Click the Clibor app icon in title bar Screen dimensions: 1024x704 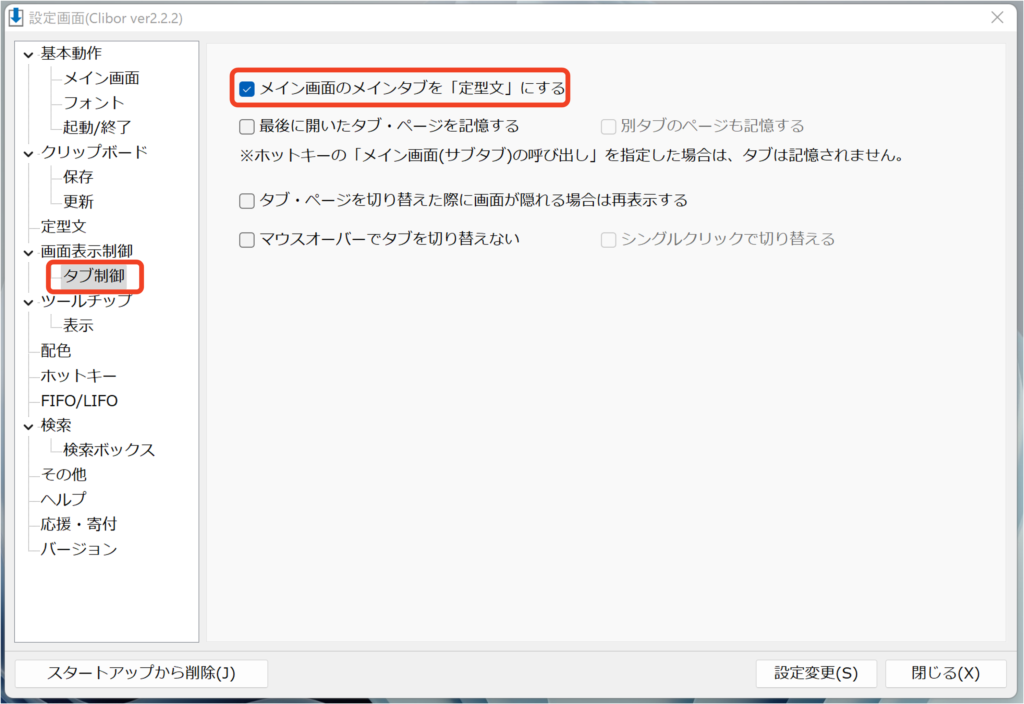click(x=16, y=18)
